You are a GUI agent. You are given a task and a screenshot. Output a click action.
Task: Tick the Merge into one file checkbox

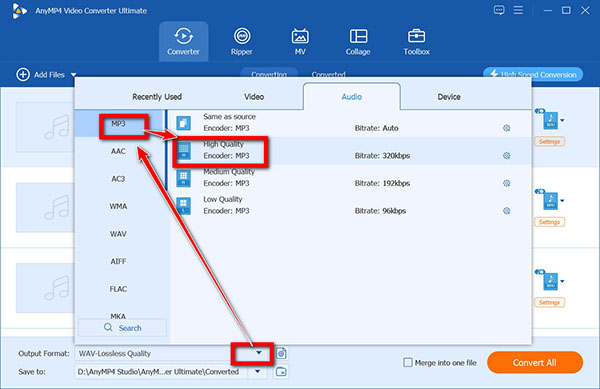point(408,362)
